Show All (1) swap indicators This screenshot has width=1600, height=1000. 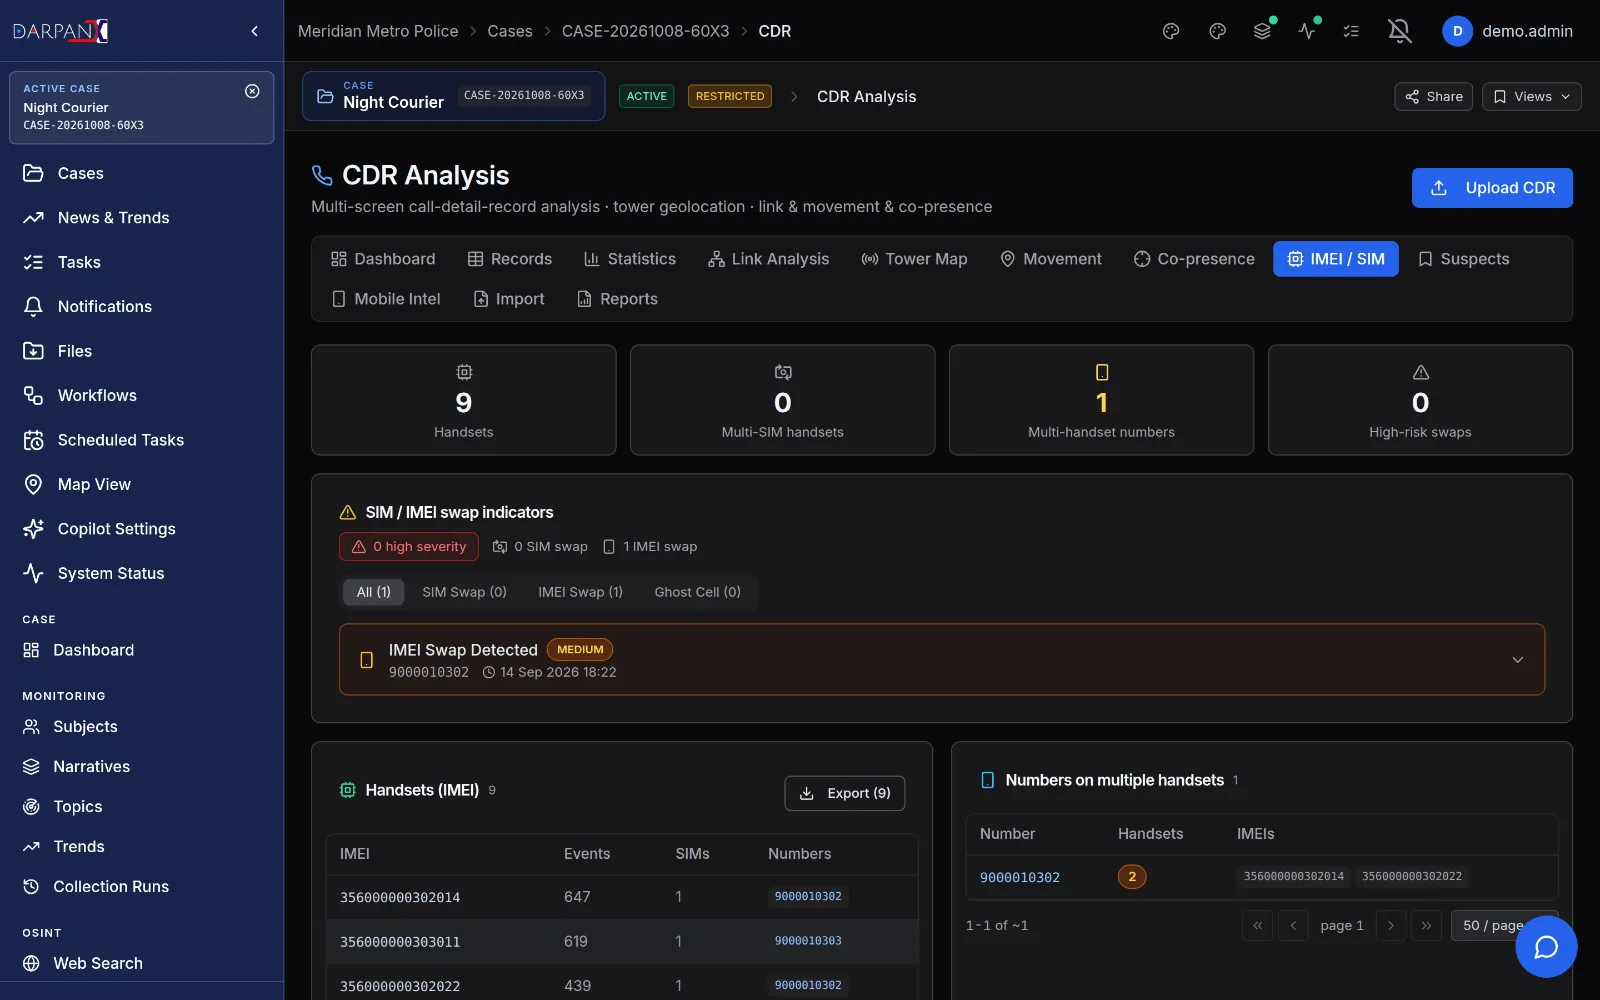tap(374, 592)
